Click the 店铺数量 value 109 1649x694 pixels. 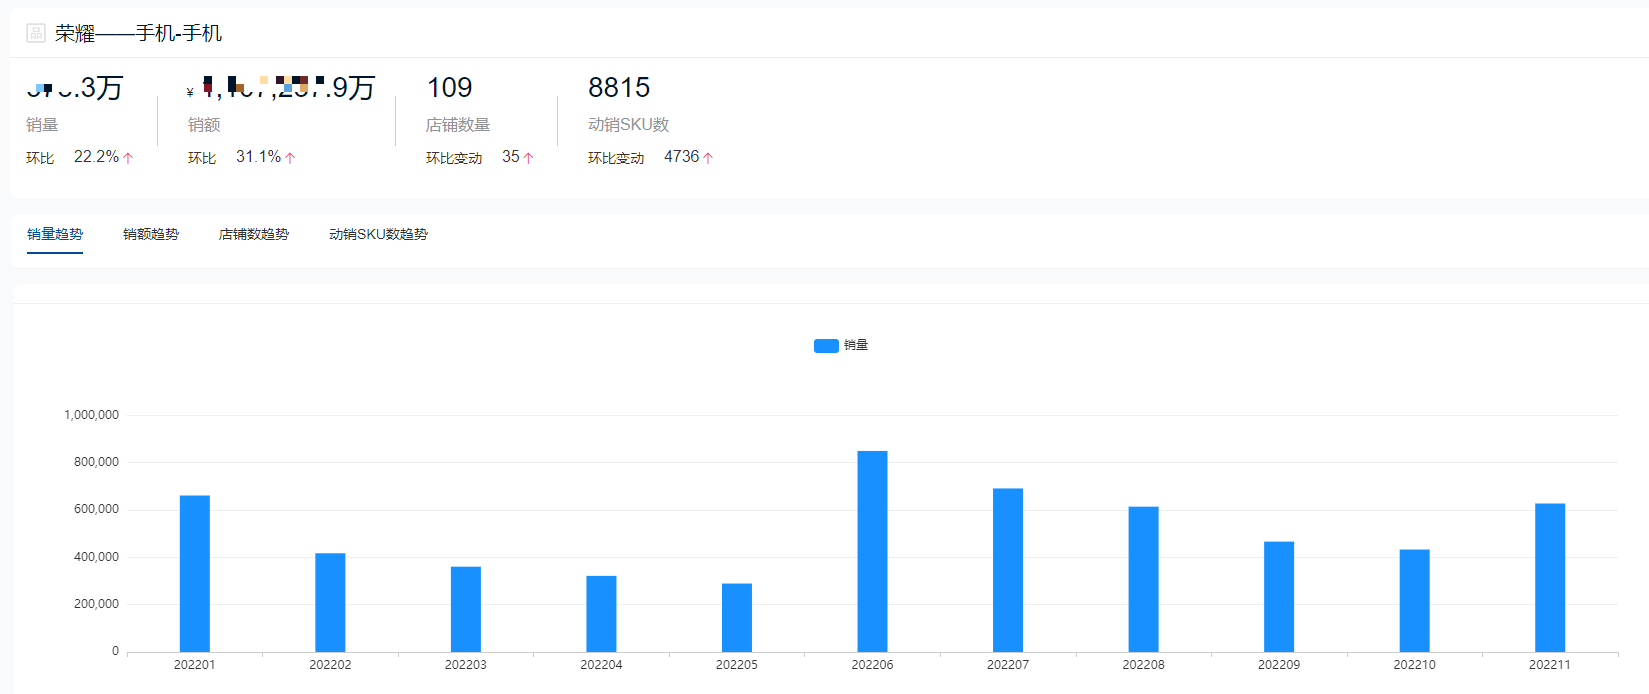[x=449, y=88]
